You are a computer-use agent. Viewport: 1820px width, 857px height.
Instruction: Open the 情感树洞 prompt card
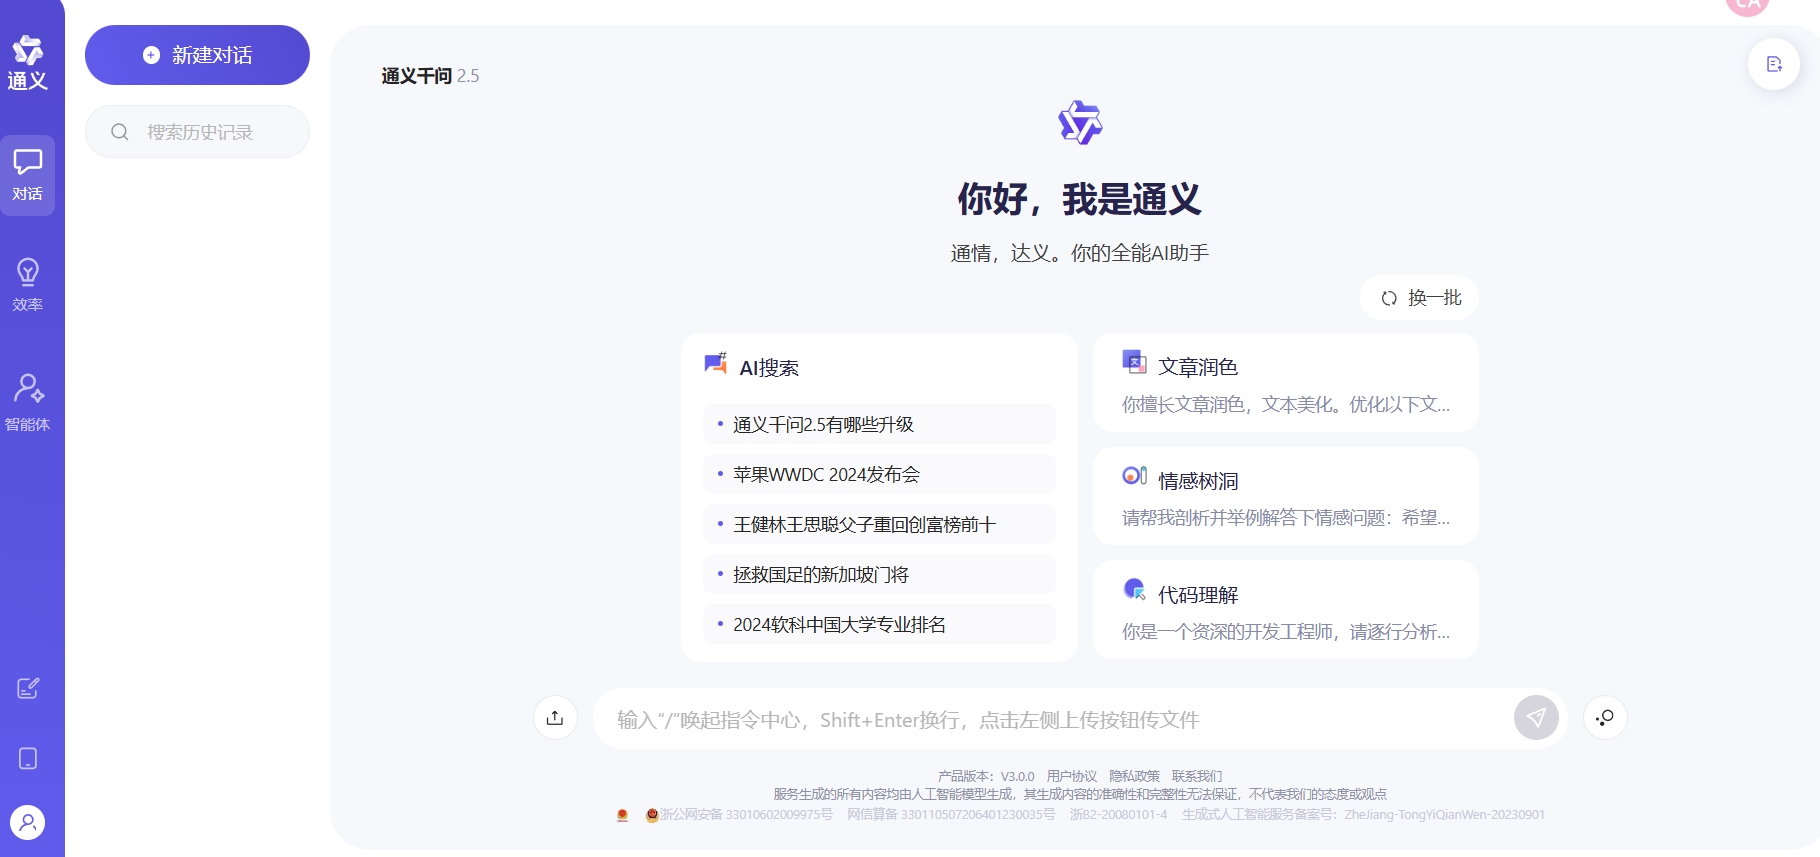(x=1285, y=496)
